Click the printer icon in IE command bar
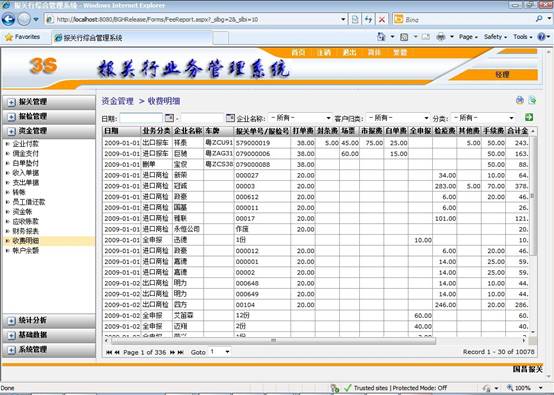 pyautogui.click(x=441, y=37)
